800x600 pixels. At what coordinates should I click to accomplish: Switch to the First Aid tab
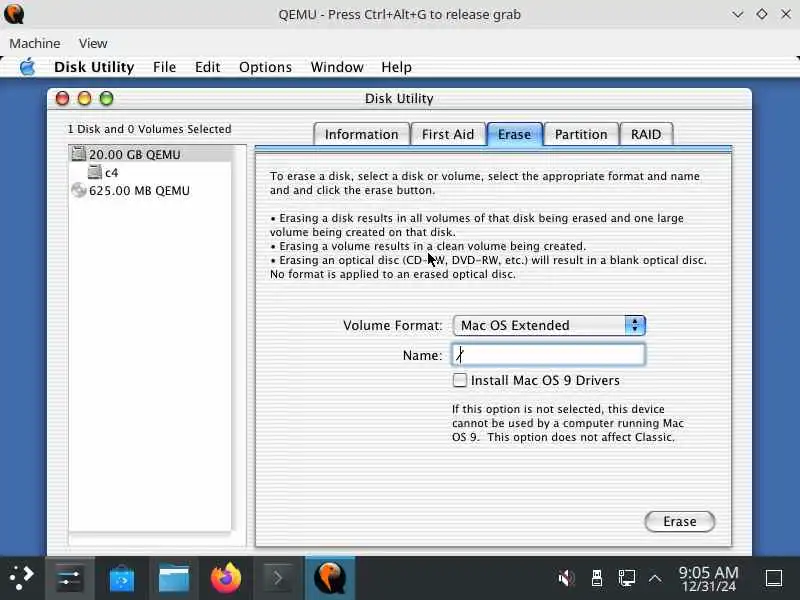447,134
